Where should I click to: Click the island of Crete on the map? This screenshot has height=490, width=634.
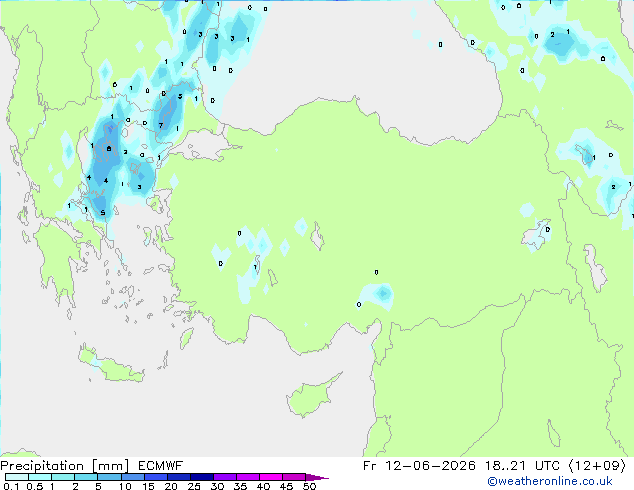pyautogui.click(x=111, y=364)
